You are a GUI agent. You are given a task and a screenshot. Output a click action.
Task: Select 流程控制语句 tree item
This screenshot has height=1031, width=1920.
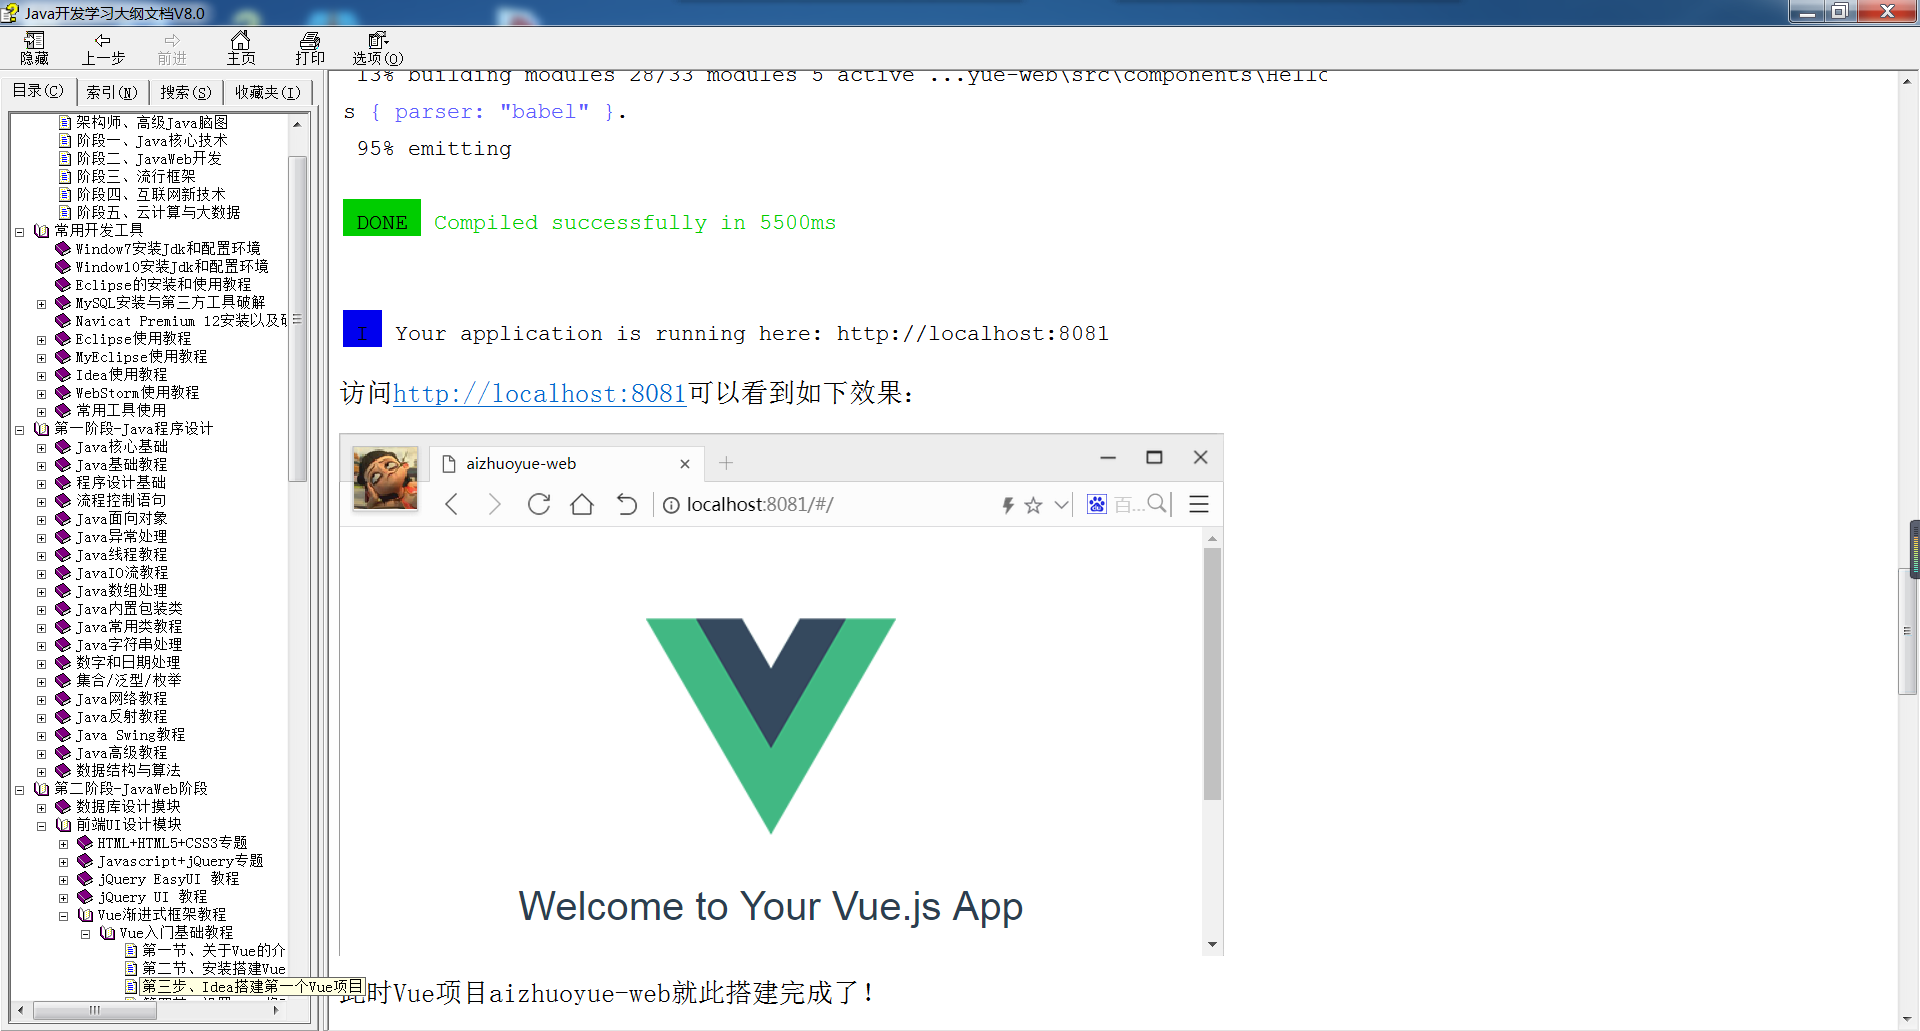point(121,500)
